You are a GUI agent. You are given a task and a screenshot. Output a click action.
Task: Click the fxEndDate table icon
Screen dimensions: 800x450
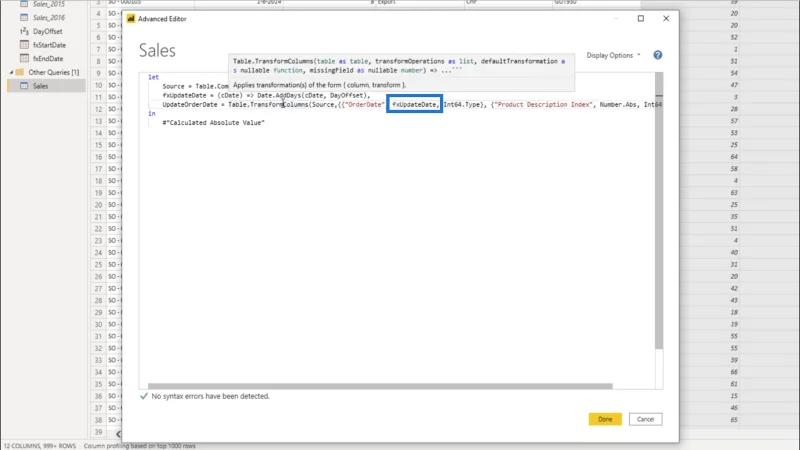pyautogui.click(x=24, y=58)
